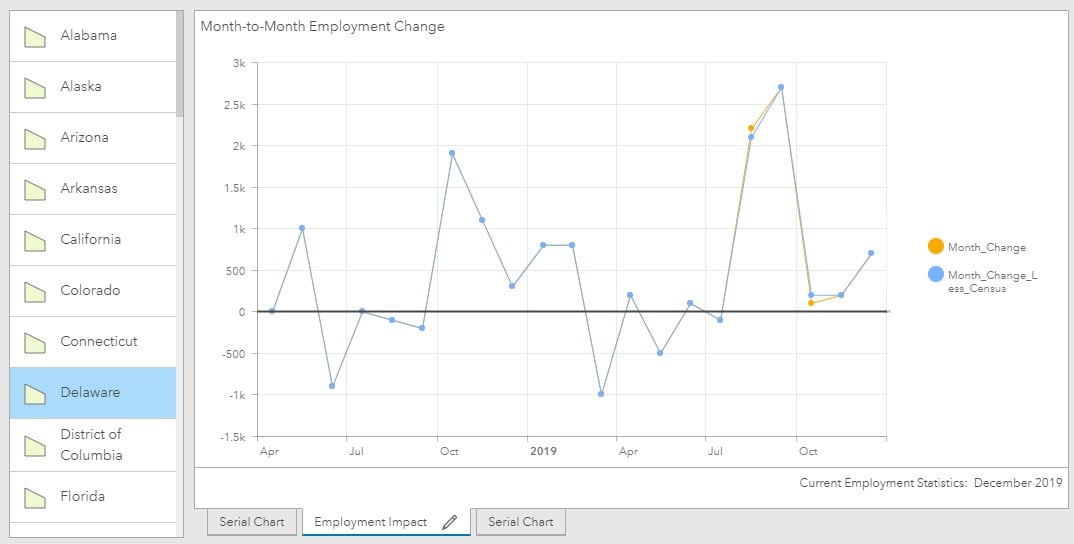Switch to the last Serial Chart tab
The height and width of the screenshot is (544, 1074).
coord(521,521)
